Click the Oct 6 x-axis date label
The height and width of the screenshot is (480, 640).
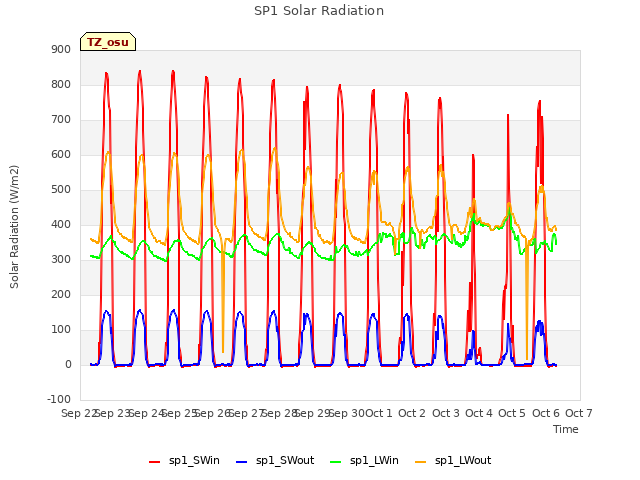coord(546,413)
